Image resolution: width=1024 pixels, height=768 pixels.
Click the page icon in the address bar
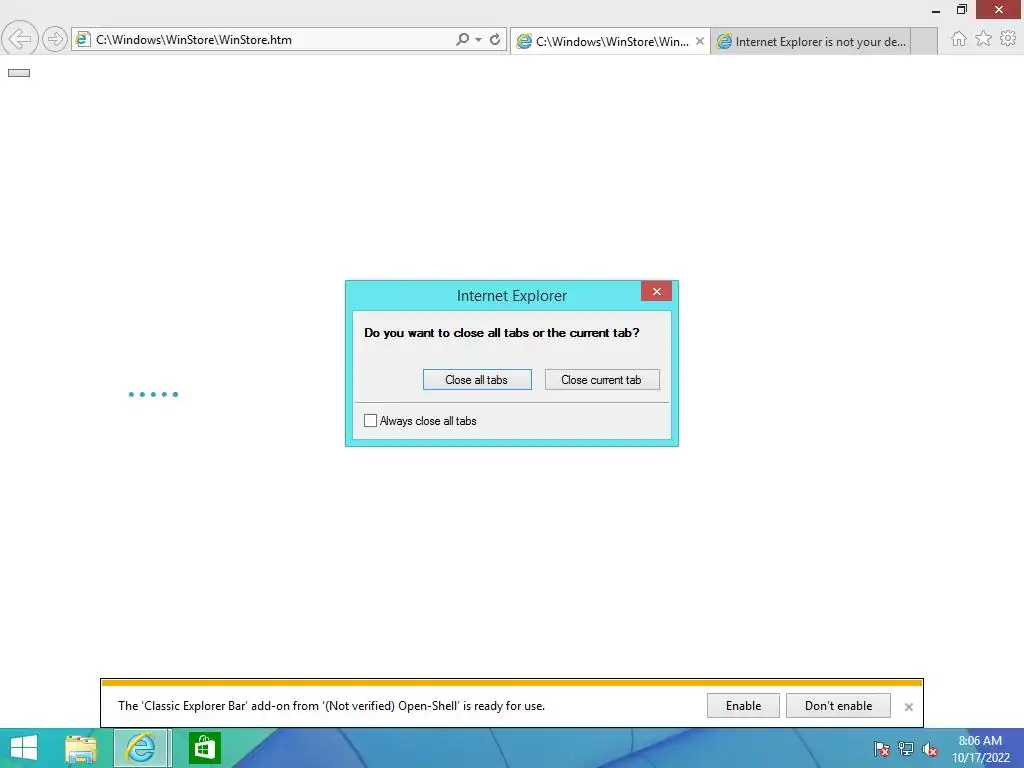pyautogui.click(x=83, y=39)
